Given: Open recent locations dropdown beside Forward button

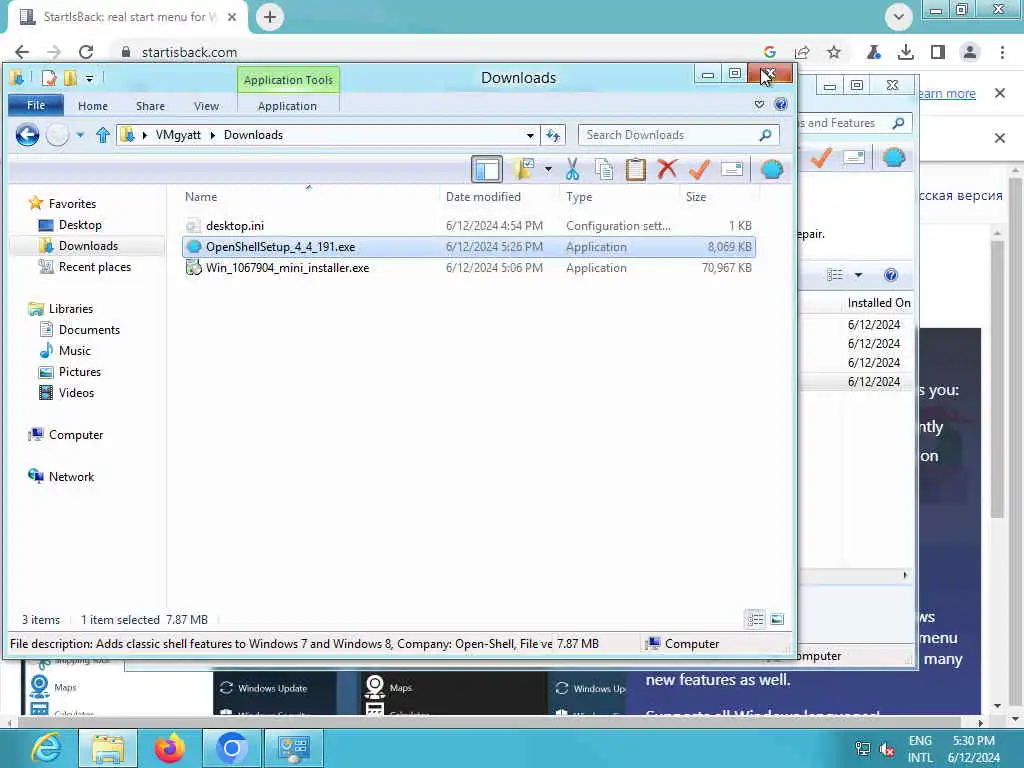Looking at the screenshot, I should 80,135.
